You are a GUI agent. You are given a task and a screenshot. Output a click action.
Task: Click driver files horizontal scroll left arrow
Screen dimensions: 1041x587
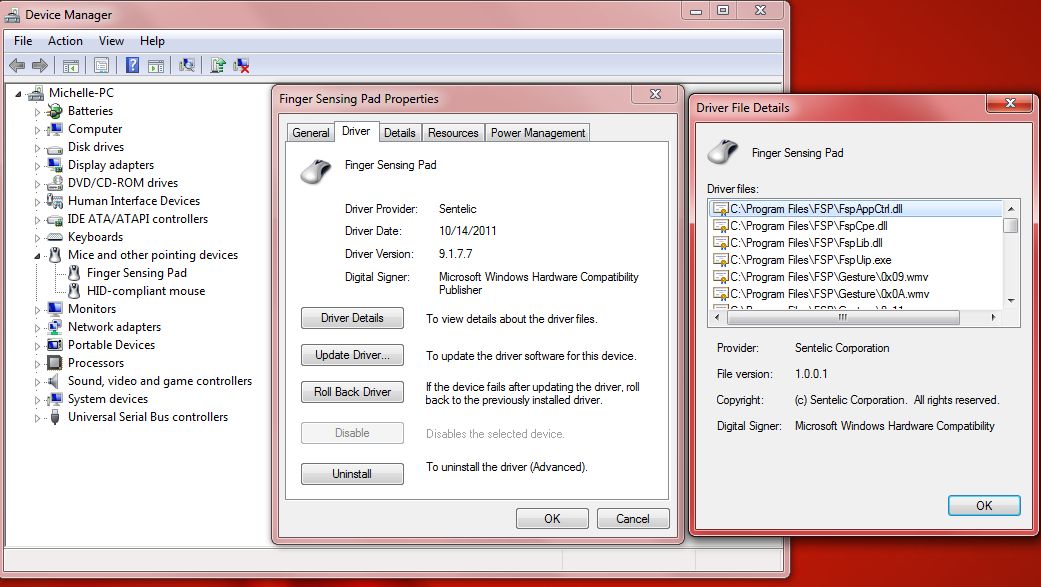pyautogui.click(x=717, y=317)
